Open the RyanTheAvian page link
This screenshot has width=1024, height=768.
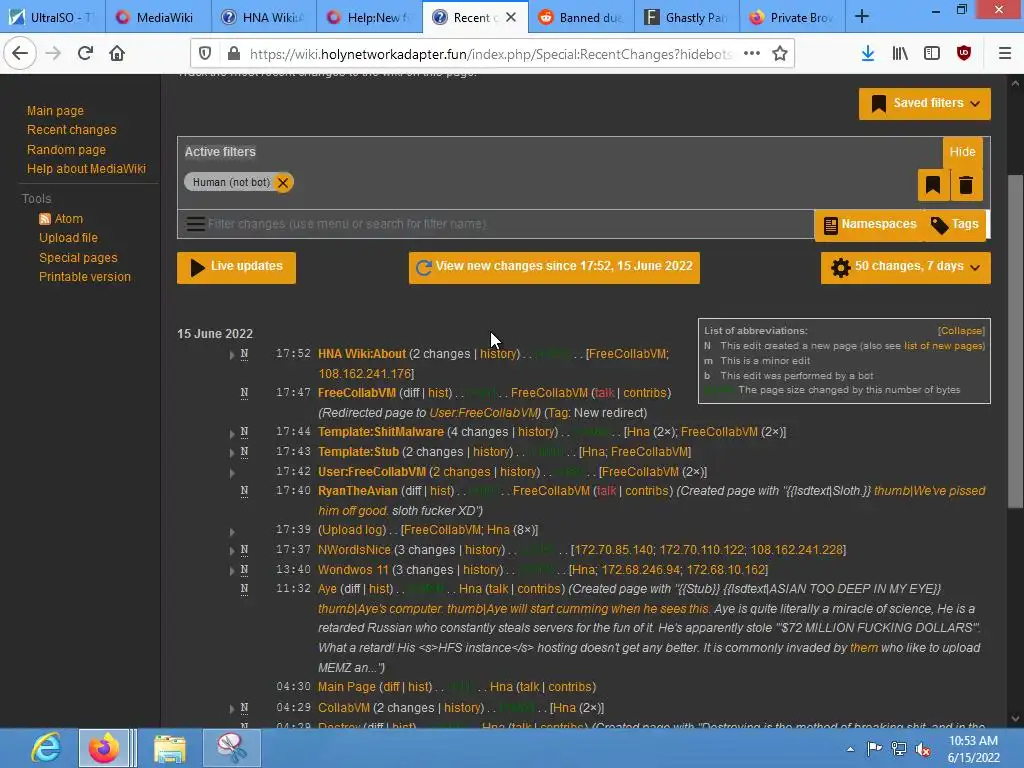pos(358,490)
